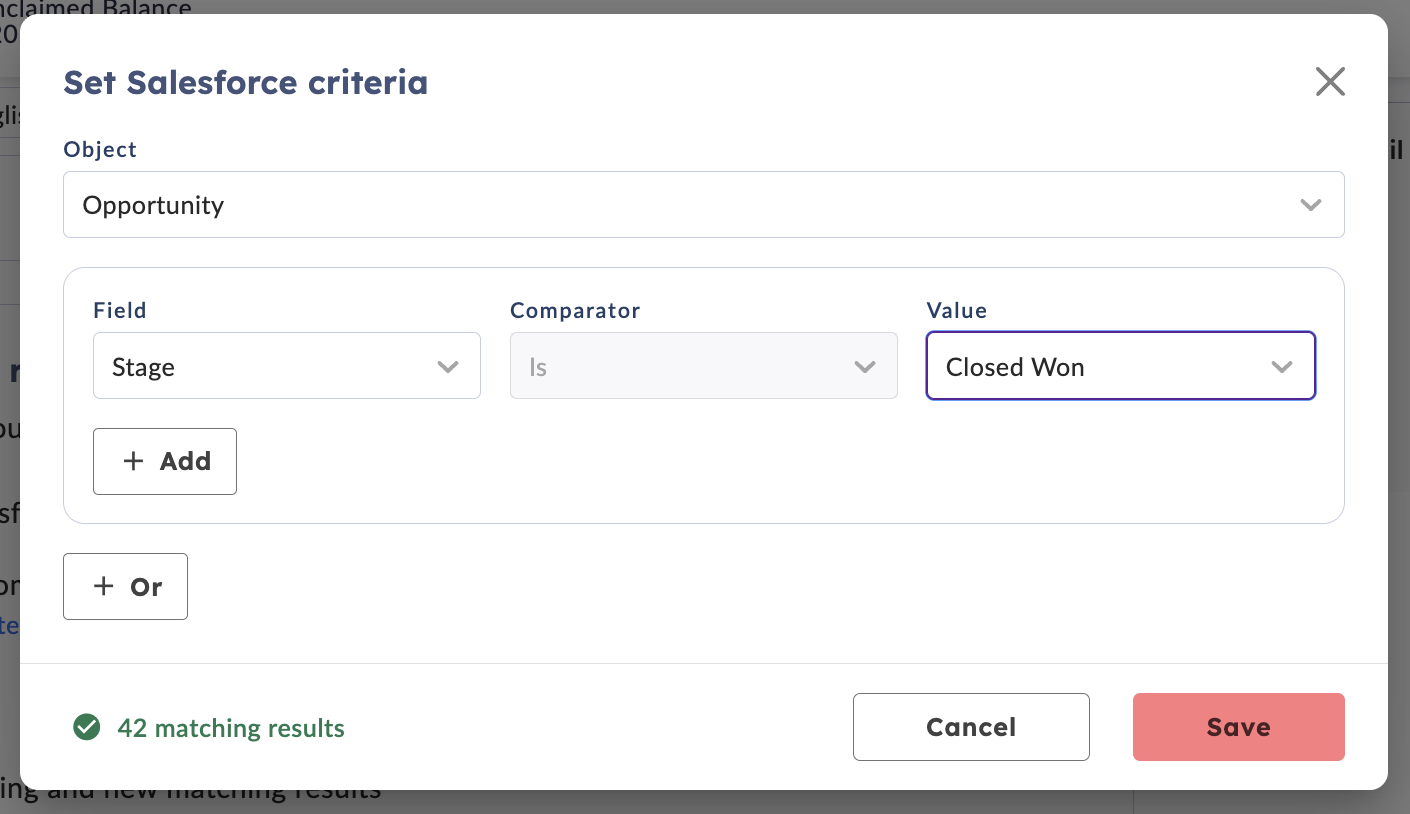Click the Set Salesforce criteria heading
This screenshot has width=1410, height=814.
tap(246, 82)
